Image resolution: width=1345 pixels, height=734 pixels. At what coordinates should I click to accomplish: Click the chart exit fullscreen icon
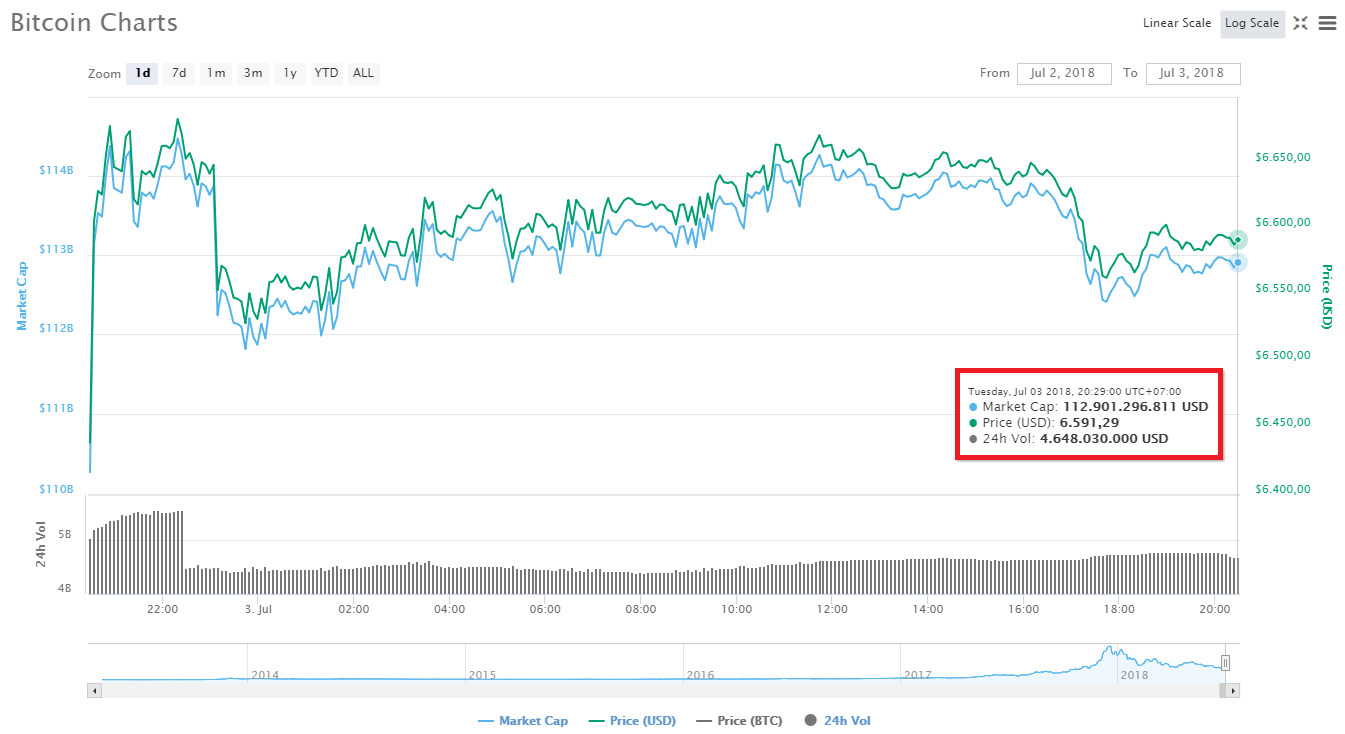click(1301, 23)
